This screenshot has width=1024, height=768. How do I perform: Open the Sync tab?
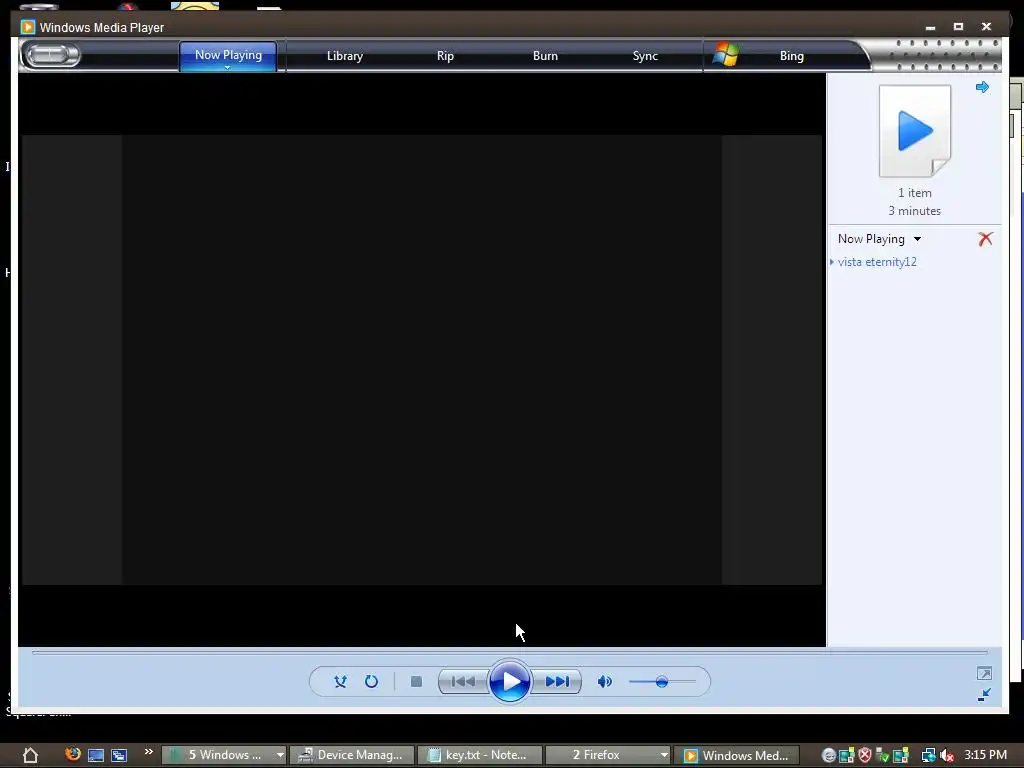click(645, 56)
